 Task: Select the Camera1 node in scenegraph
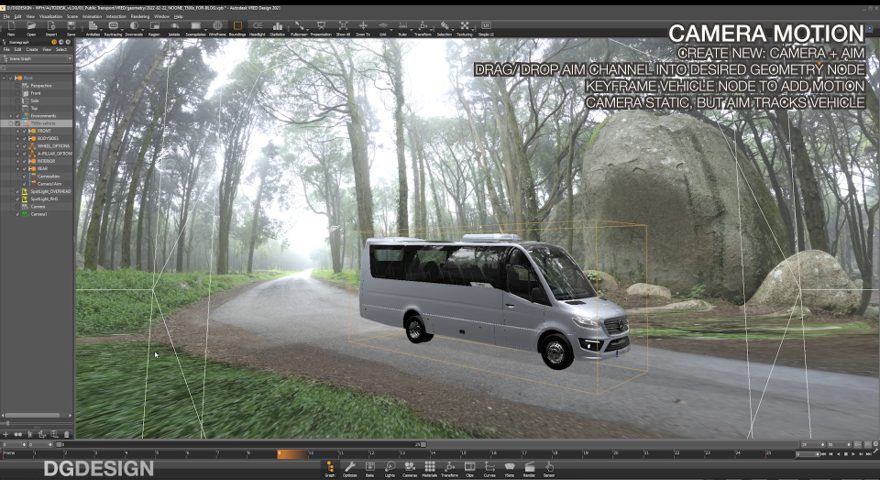pyautogui.click(x=39, y=213)
